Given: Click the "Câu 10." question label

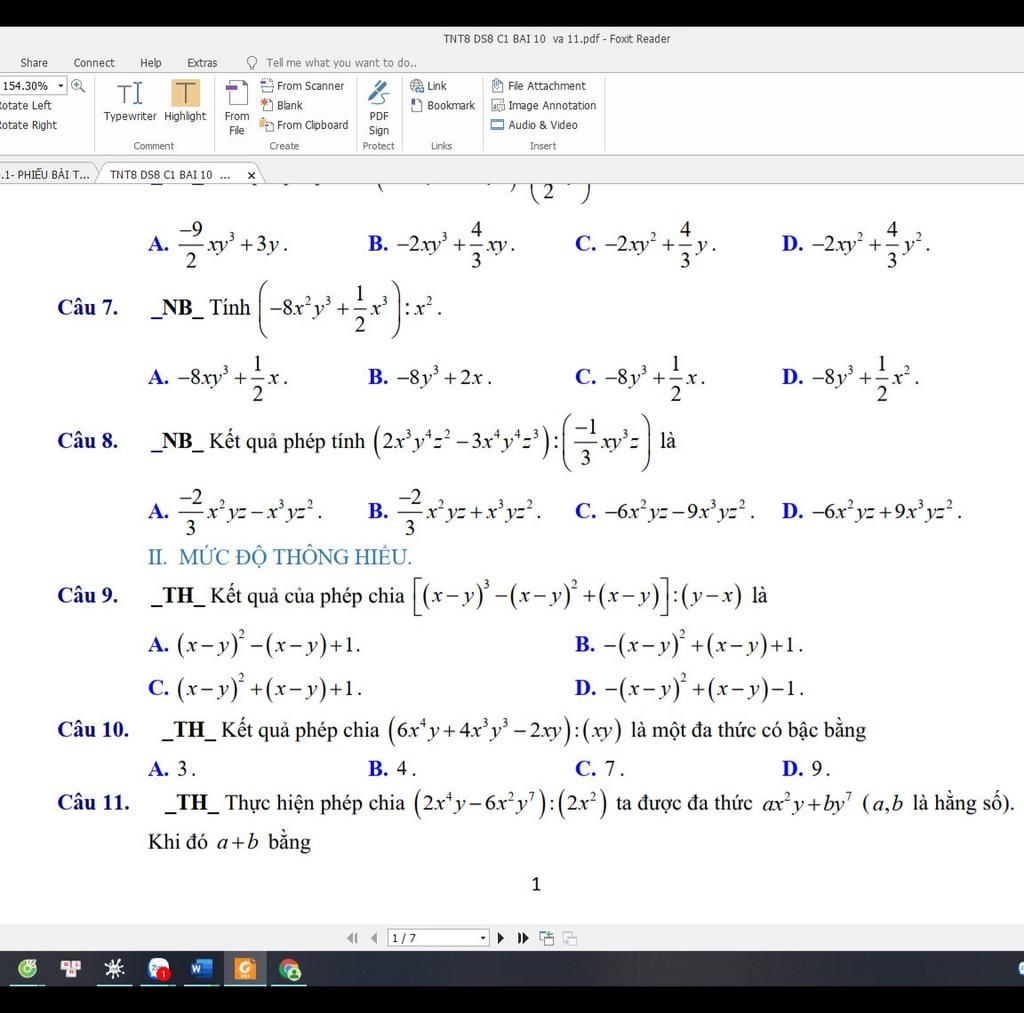Looking at the screenshot, I should click(93, 730).
